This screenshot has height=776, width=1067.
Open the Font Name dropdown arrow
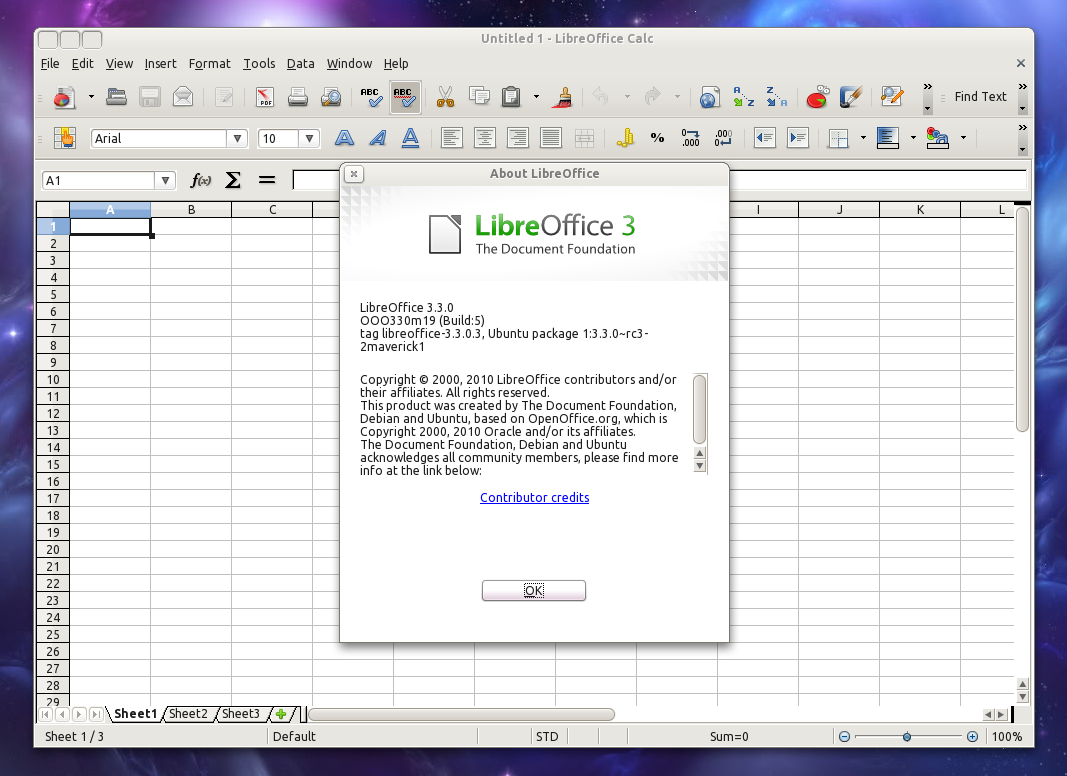237,139
